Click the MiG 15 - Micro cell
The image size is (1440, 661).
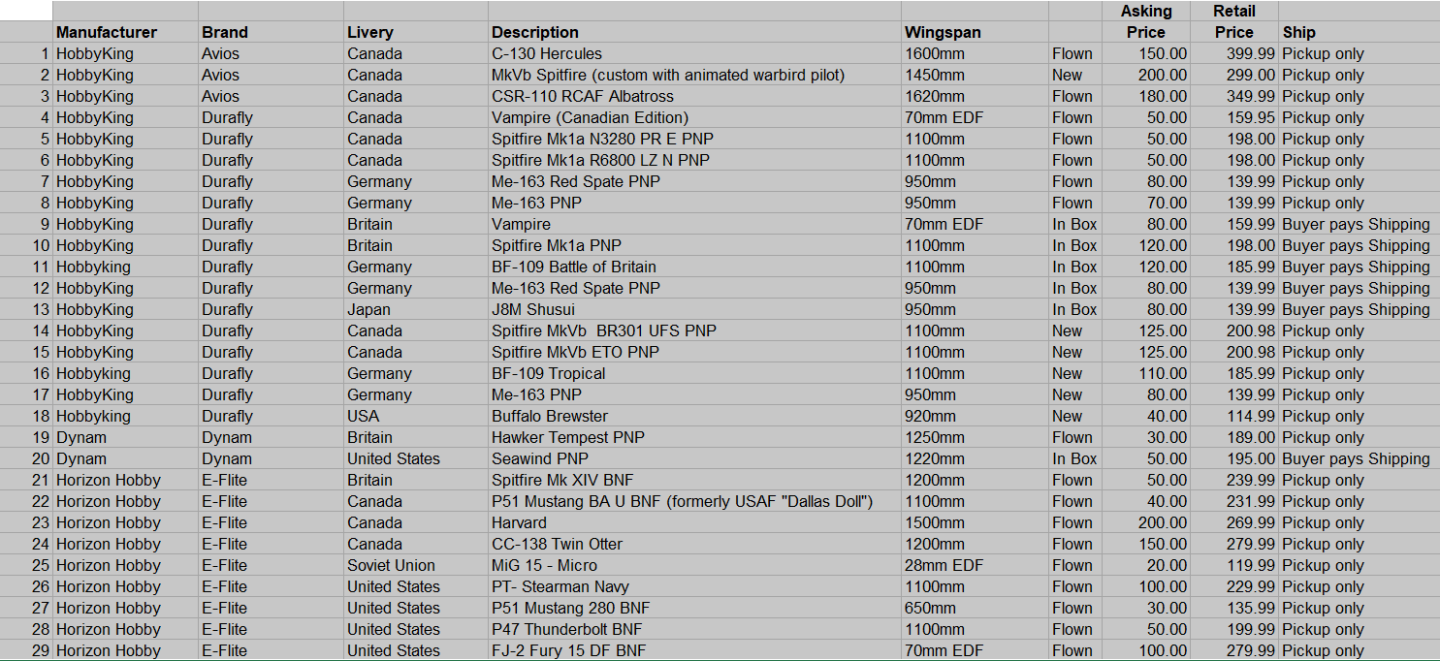click(694, 565)
